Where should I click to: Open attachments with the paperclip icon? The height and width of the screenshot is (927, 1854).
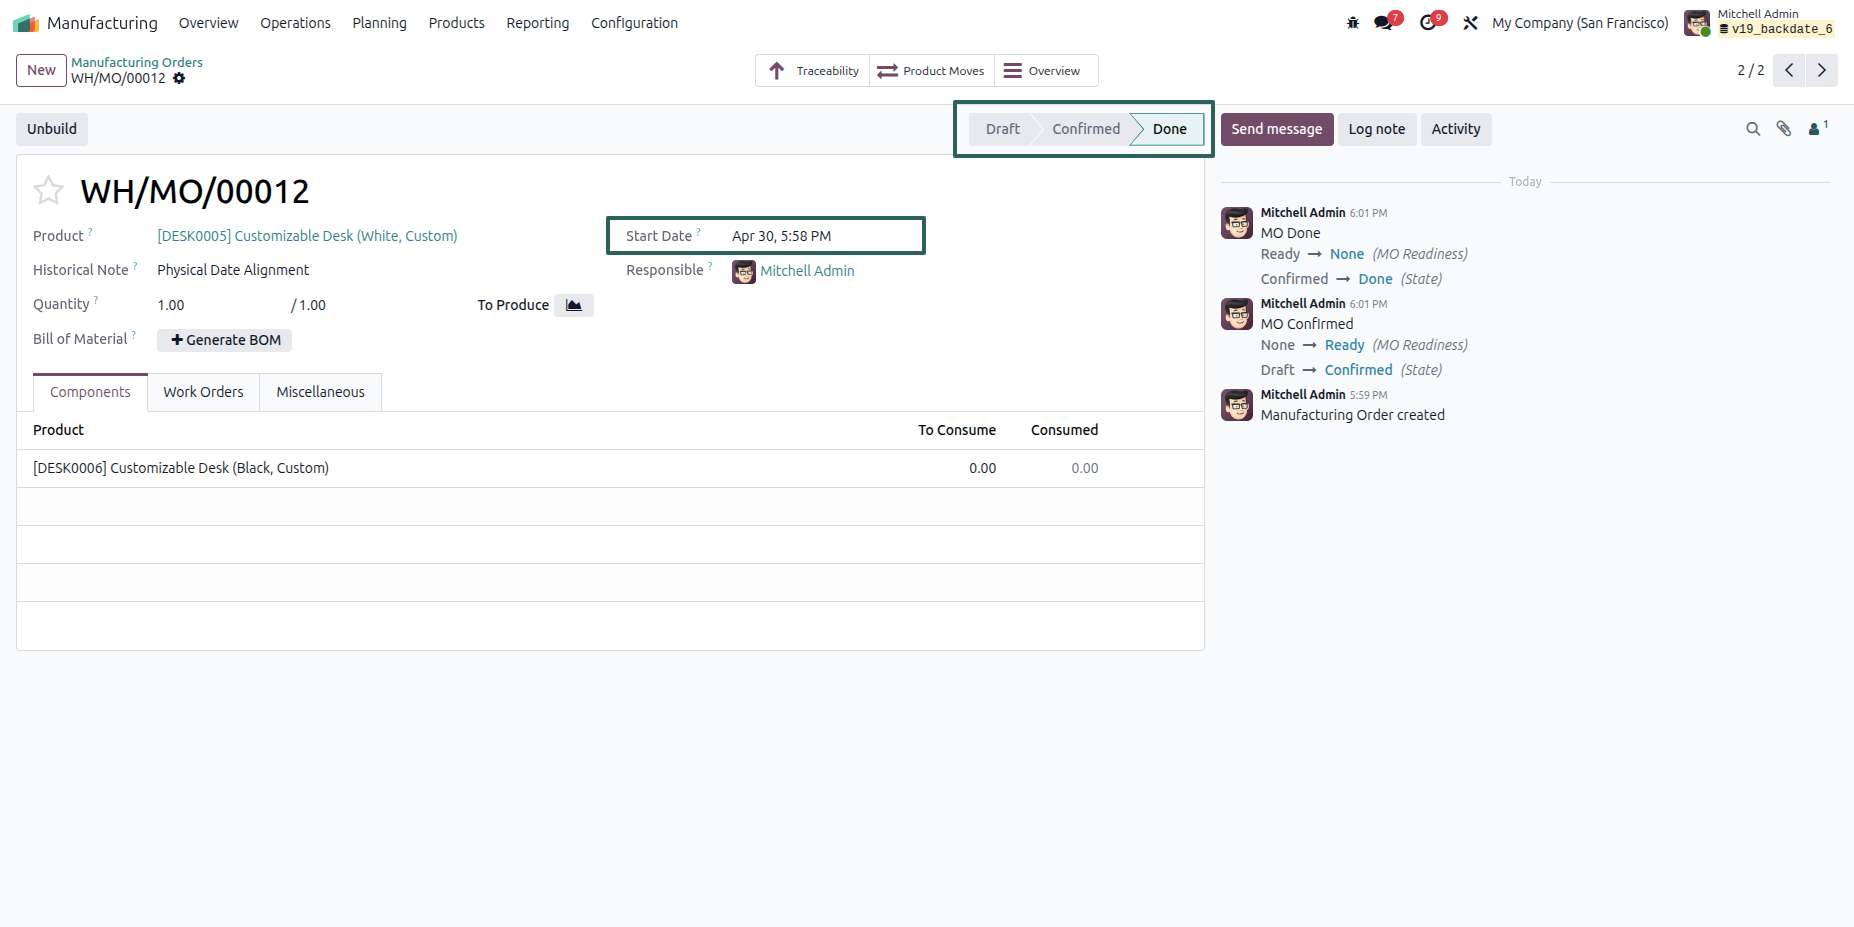tap(1784, 129)
